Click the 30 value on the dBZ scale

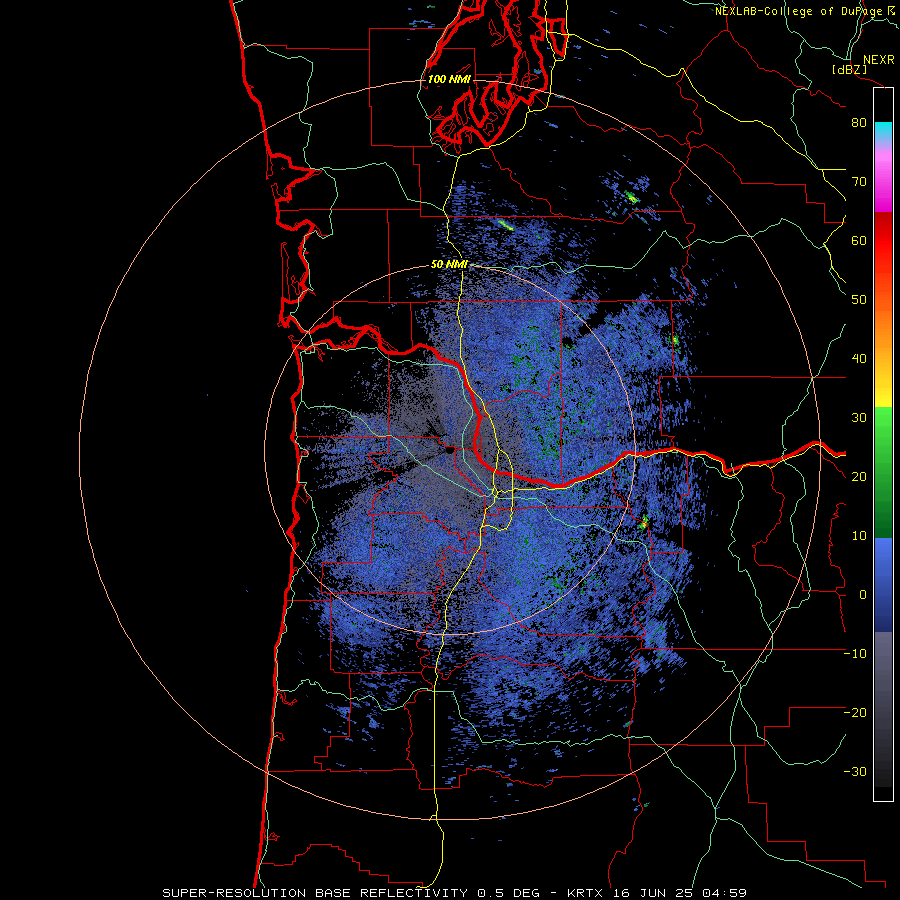859,417
